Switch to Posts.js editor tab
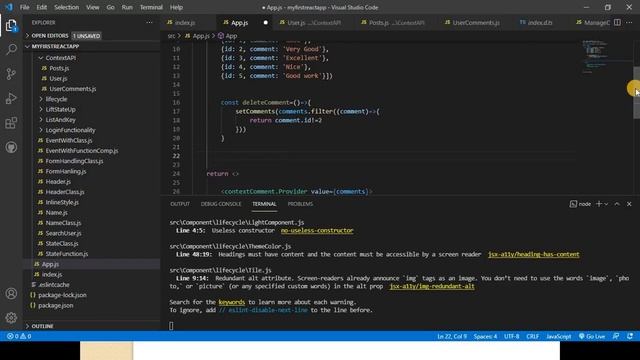This screenshot has height=360, width=640. (396, 22)
